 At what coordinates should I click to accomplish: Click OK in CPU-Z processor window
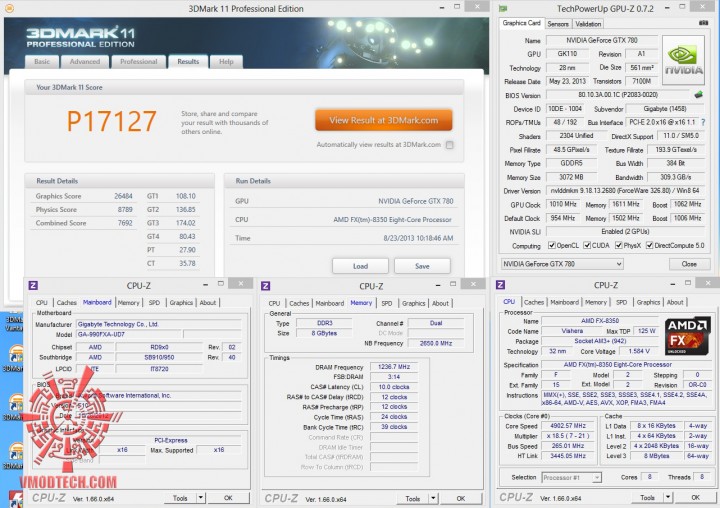click(x=695, y=497)
